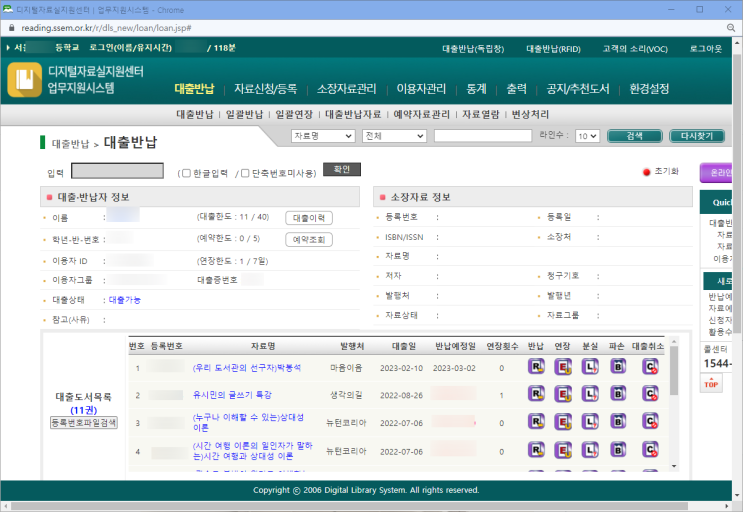Click the 파손 (damaged) icon for book 4
The width and height of the screenshot is (743, 512).
[x=618, y=452]
